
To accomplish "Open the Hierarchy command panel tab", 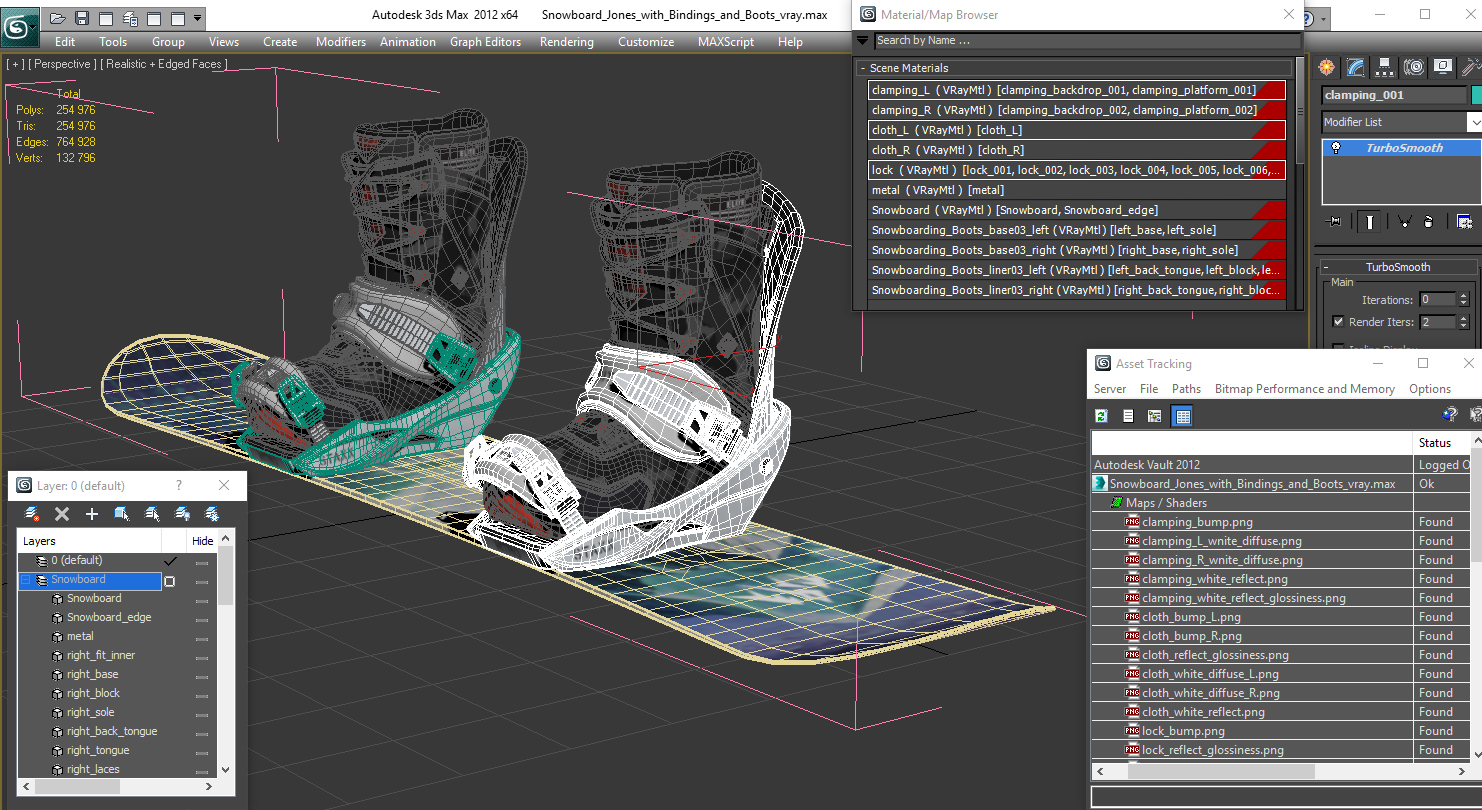I will click(x=1384, y=67).
